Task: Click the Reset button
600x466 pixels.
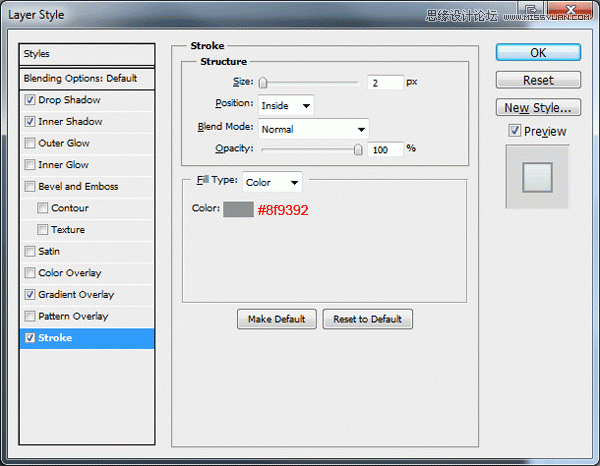Action: pyautogui.click(x=538, y=80)
